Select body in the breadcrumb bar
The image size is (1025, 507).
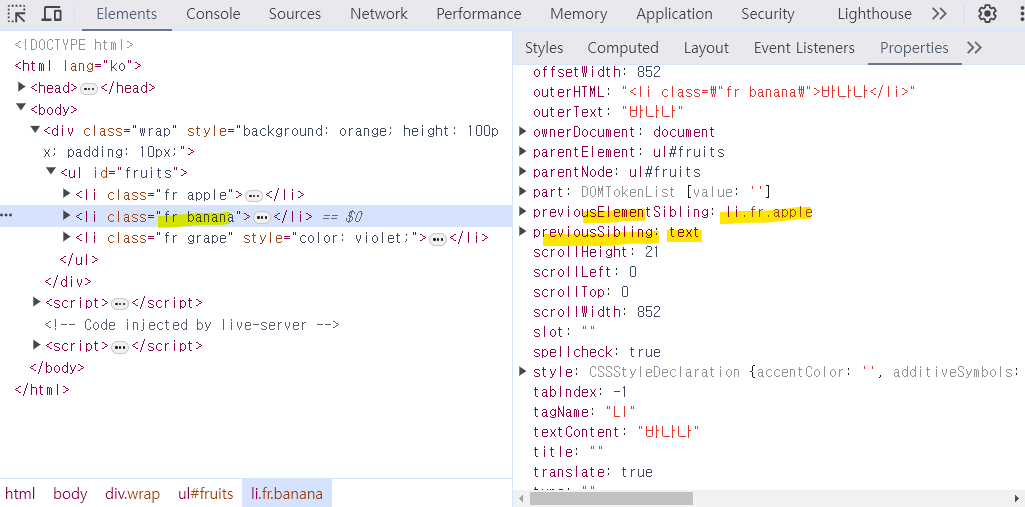click(71, 493)
